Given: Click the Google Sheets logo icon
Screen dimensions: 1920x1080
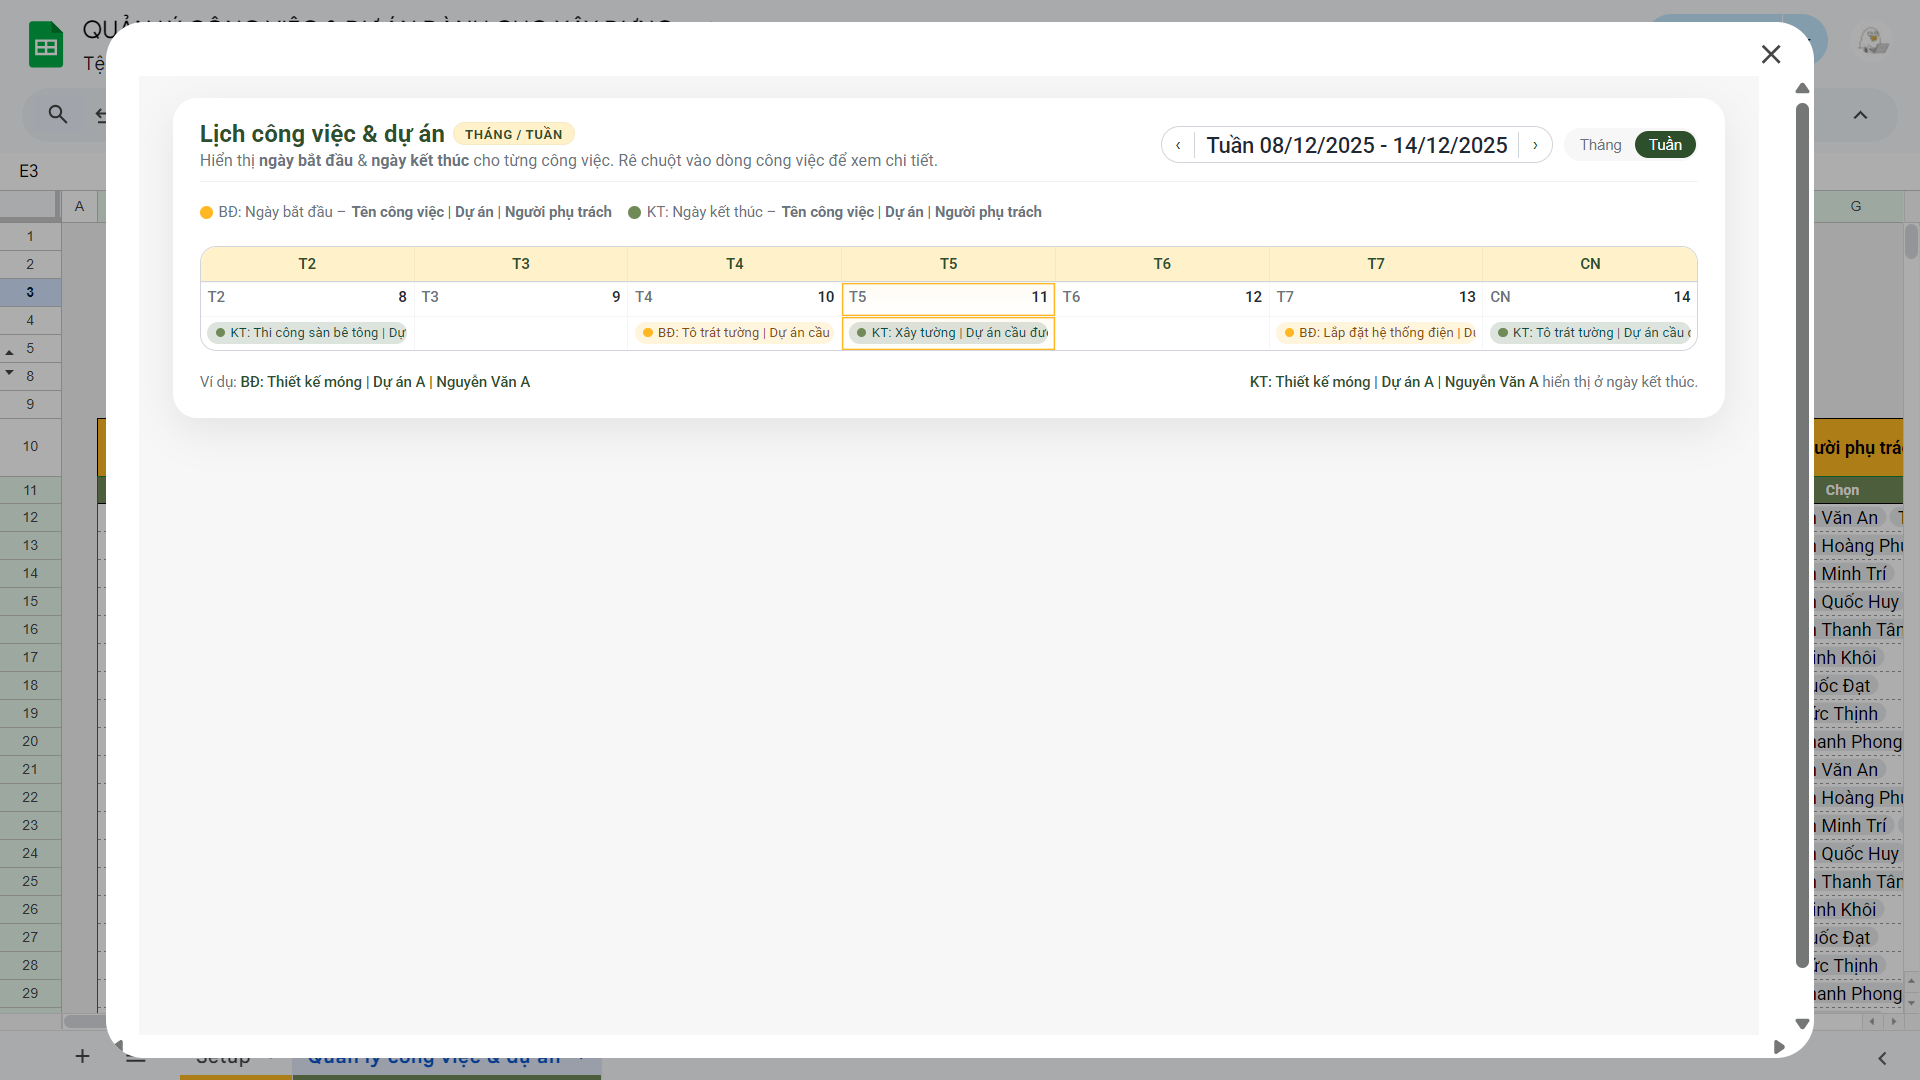Looking at the screenshot, I should coord(45,45).
